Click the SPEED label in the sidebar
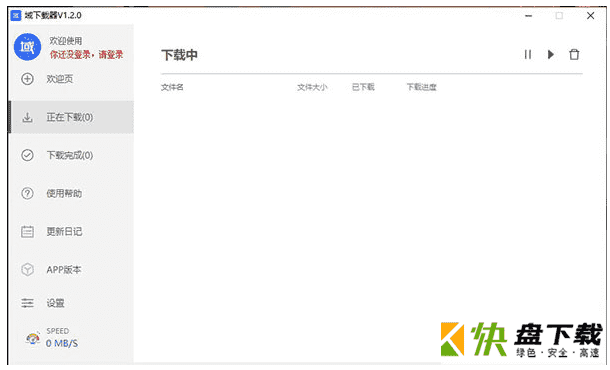This screenshot has width=610, height=370. click(x=58, y=331)
